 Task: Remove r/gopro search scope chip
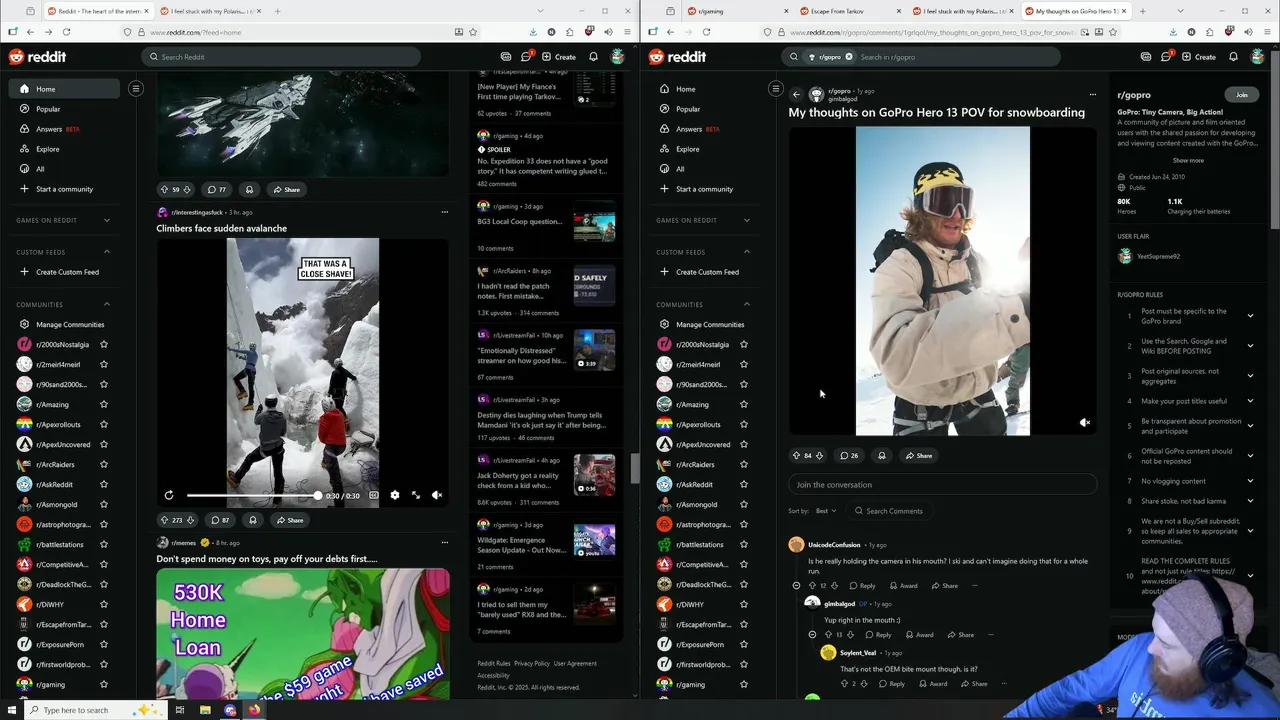click(849, 57)
